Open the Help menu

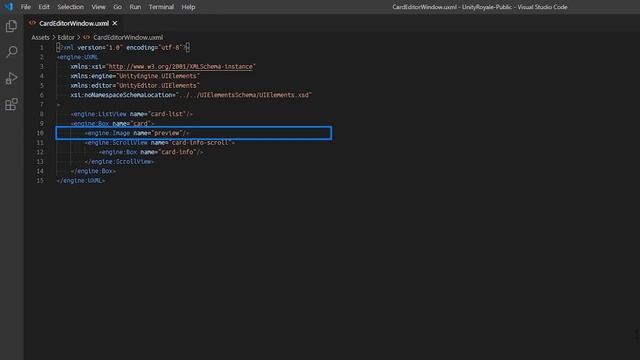tap(188, 7)
